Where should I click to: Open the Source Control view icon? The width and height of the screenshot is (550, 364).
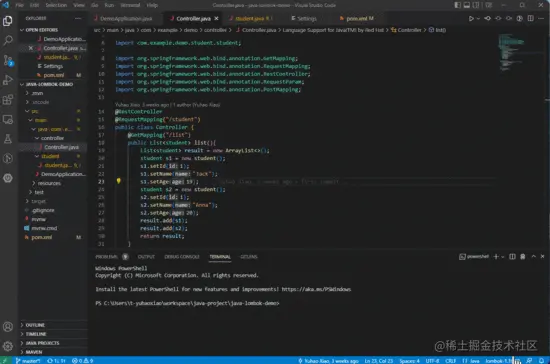pos(8,60)
